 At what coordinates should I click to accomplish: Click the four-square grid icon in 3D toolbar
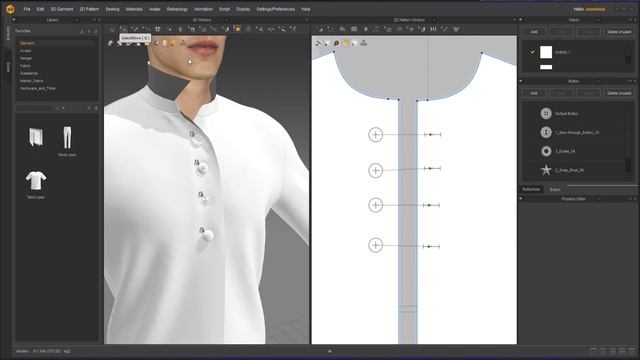[x=158, y=29]
